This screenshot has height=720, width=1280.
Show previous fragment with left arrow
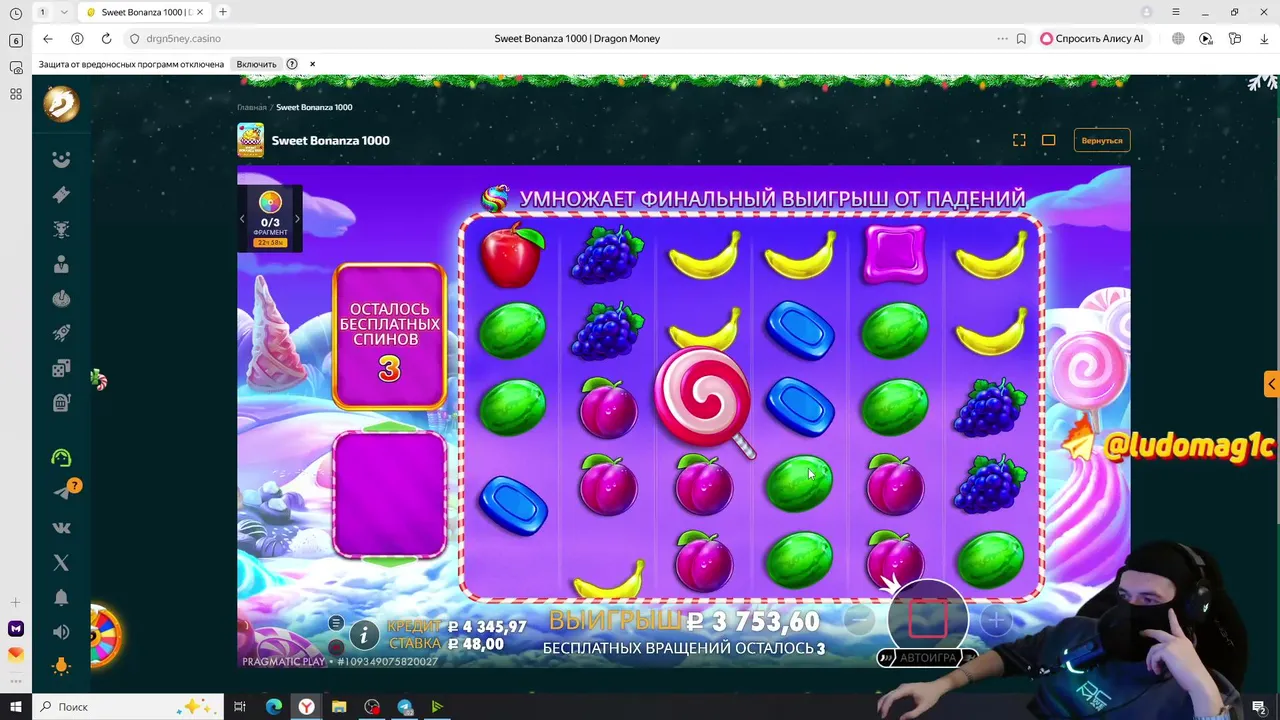242,218
